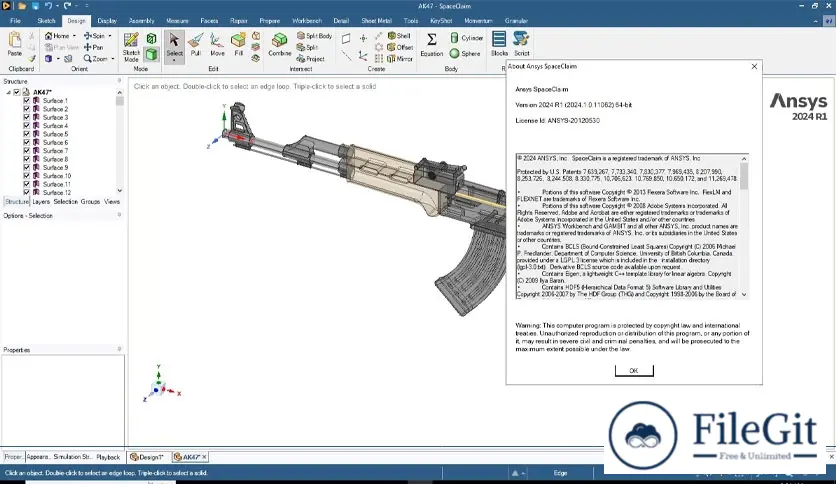
Task: Uncheck Surface 1 visibility checkbox
Action: pyautogui.click(x=27, y=101)
